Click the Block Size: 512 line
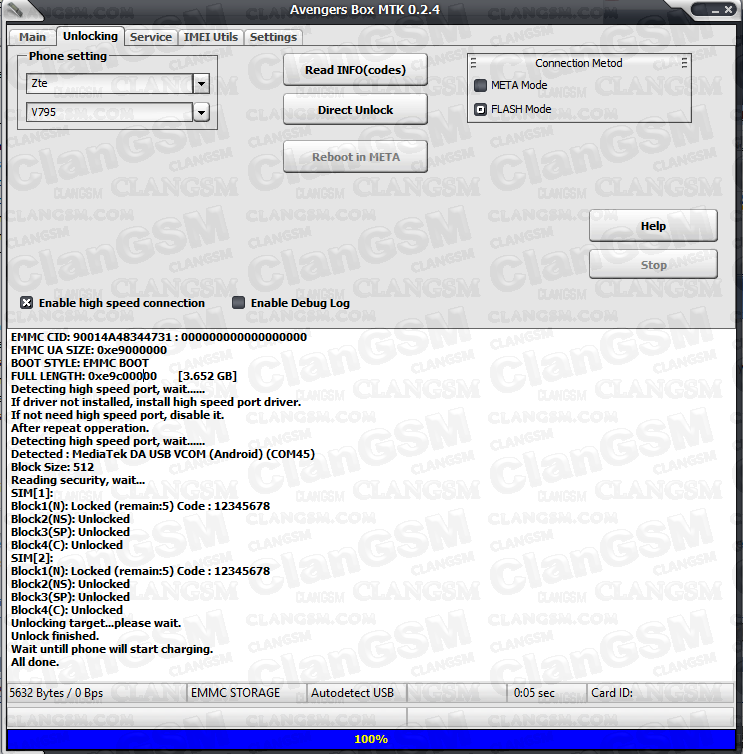Screen dimensions: 743x754 52,467
